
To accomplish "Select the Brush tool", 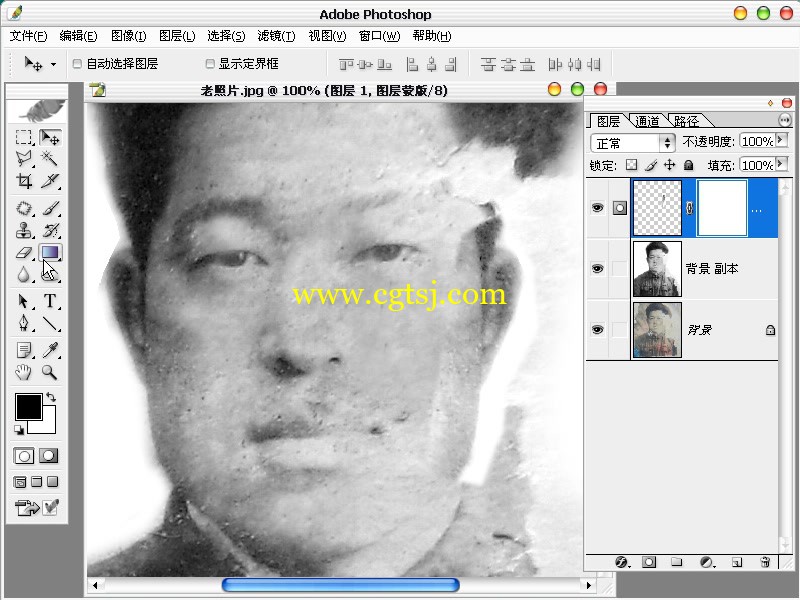I will coord(50,209).
